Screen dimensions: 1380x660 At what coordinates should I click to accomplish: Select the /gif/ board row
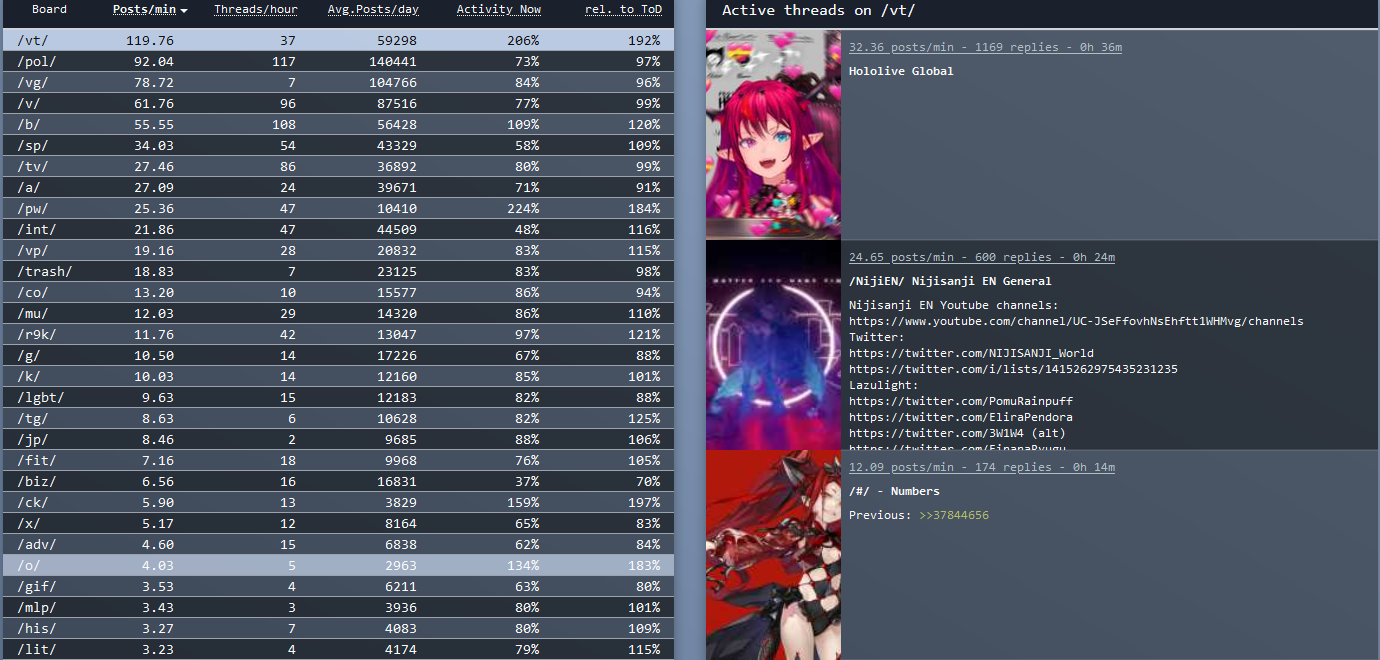click(x=337, y=586)
